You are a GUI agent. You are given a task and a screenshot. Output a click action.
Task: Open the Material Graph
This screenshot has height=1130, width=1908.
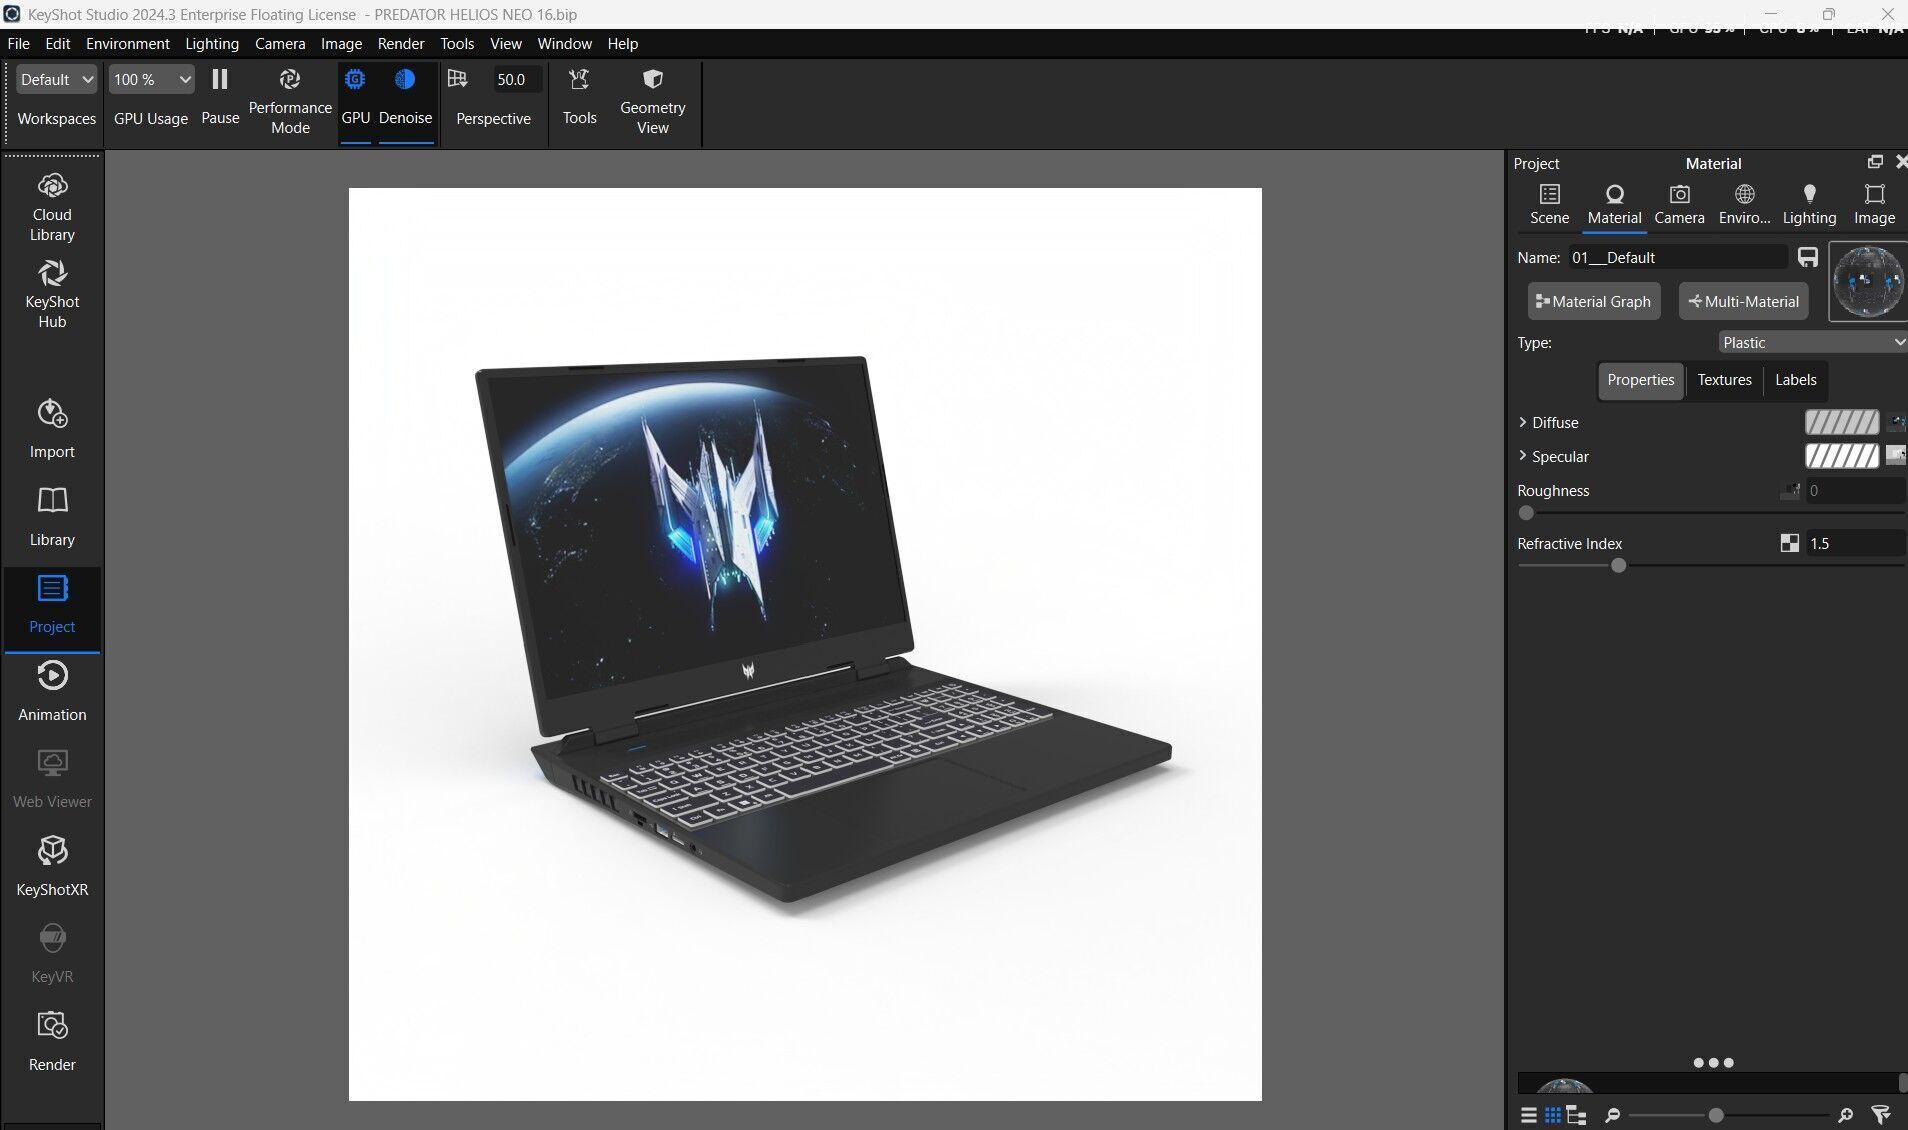(x=1594, y=301)
